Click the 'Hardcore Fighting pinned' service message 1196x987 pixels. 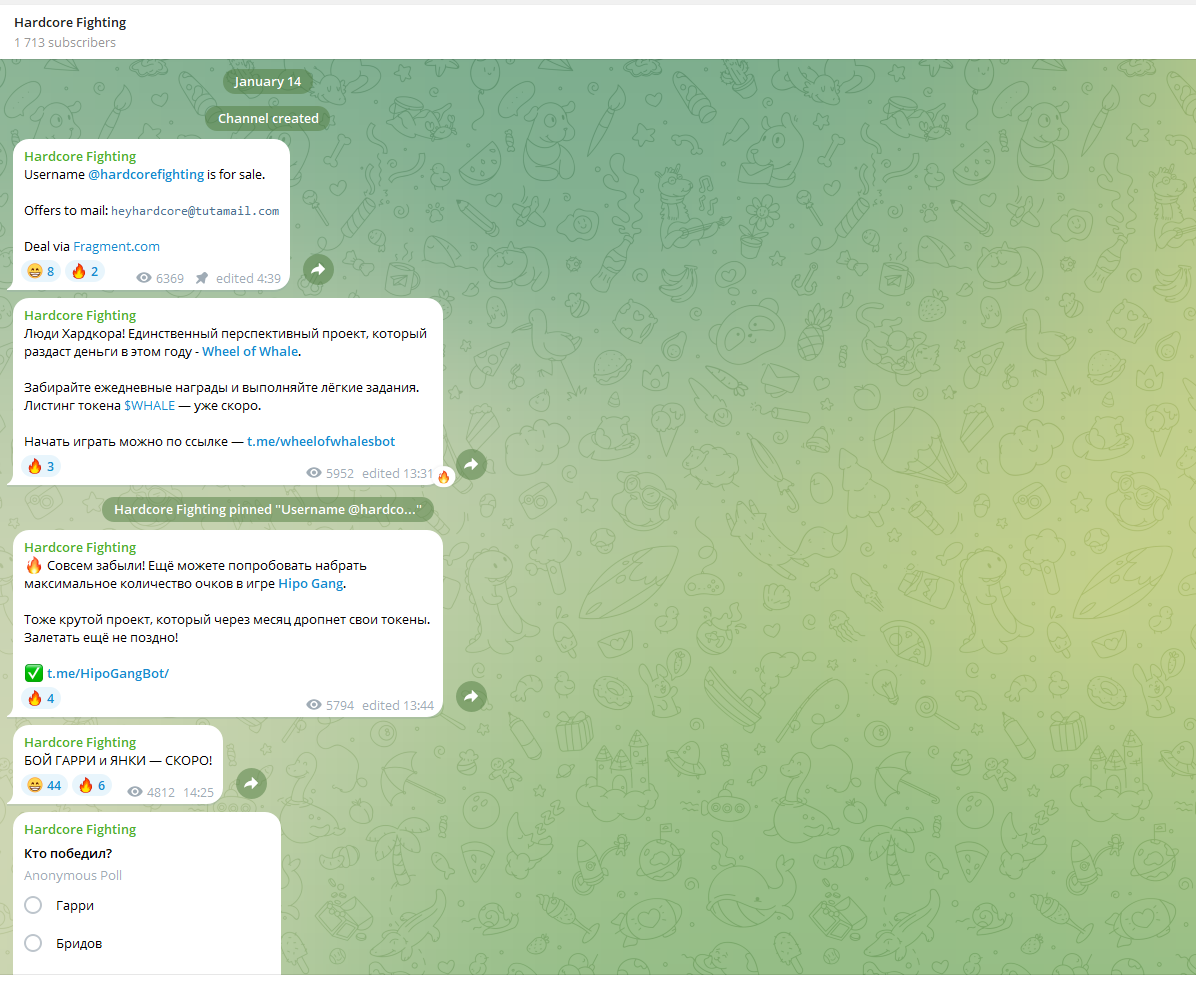pos(268,510)
